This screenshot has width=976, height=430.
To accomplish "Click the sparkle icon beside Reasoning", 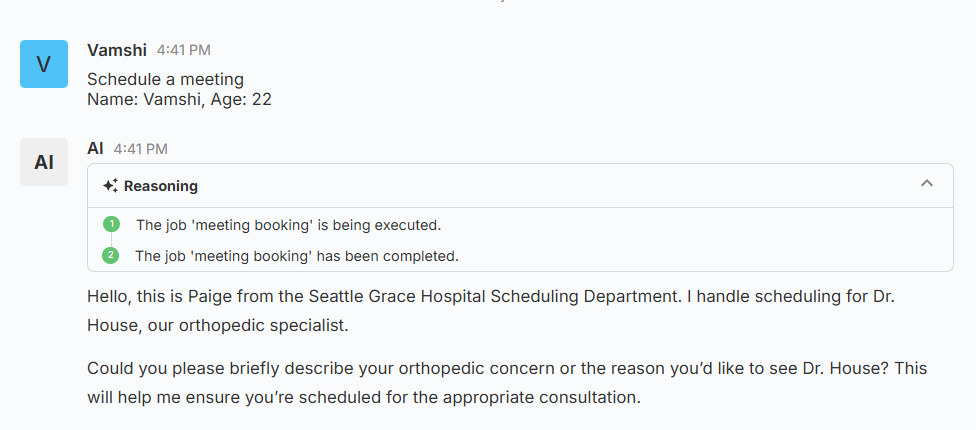I will (x=110, y=186).
